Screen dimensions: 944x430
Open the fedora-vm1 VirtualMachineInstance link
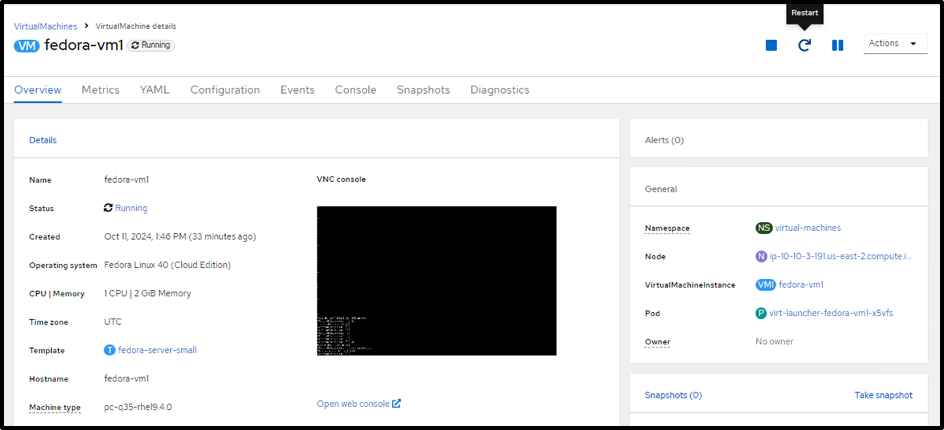pos(801,284)
